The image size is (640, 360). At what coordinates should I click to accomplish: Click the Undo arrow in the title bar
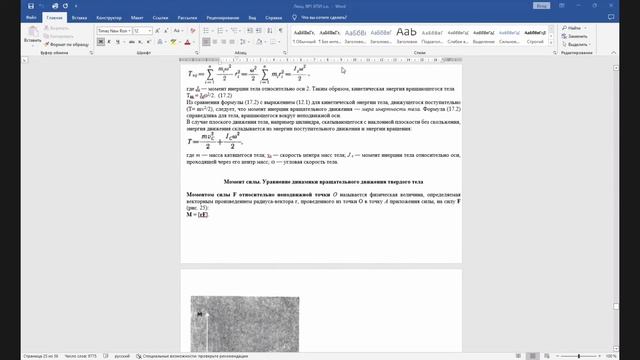pyautogui.click(x=42, y=6)
